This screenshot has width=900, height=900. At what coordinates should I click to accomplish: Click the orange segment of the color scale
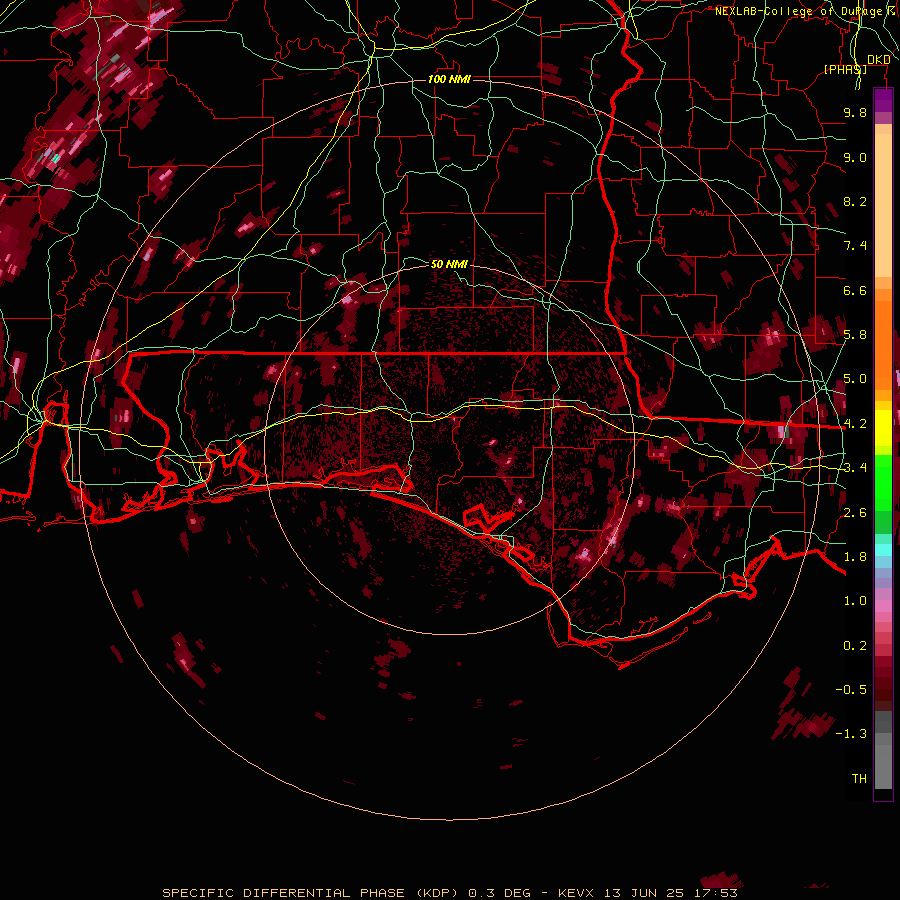point(883,339)
